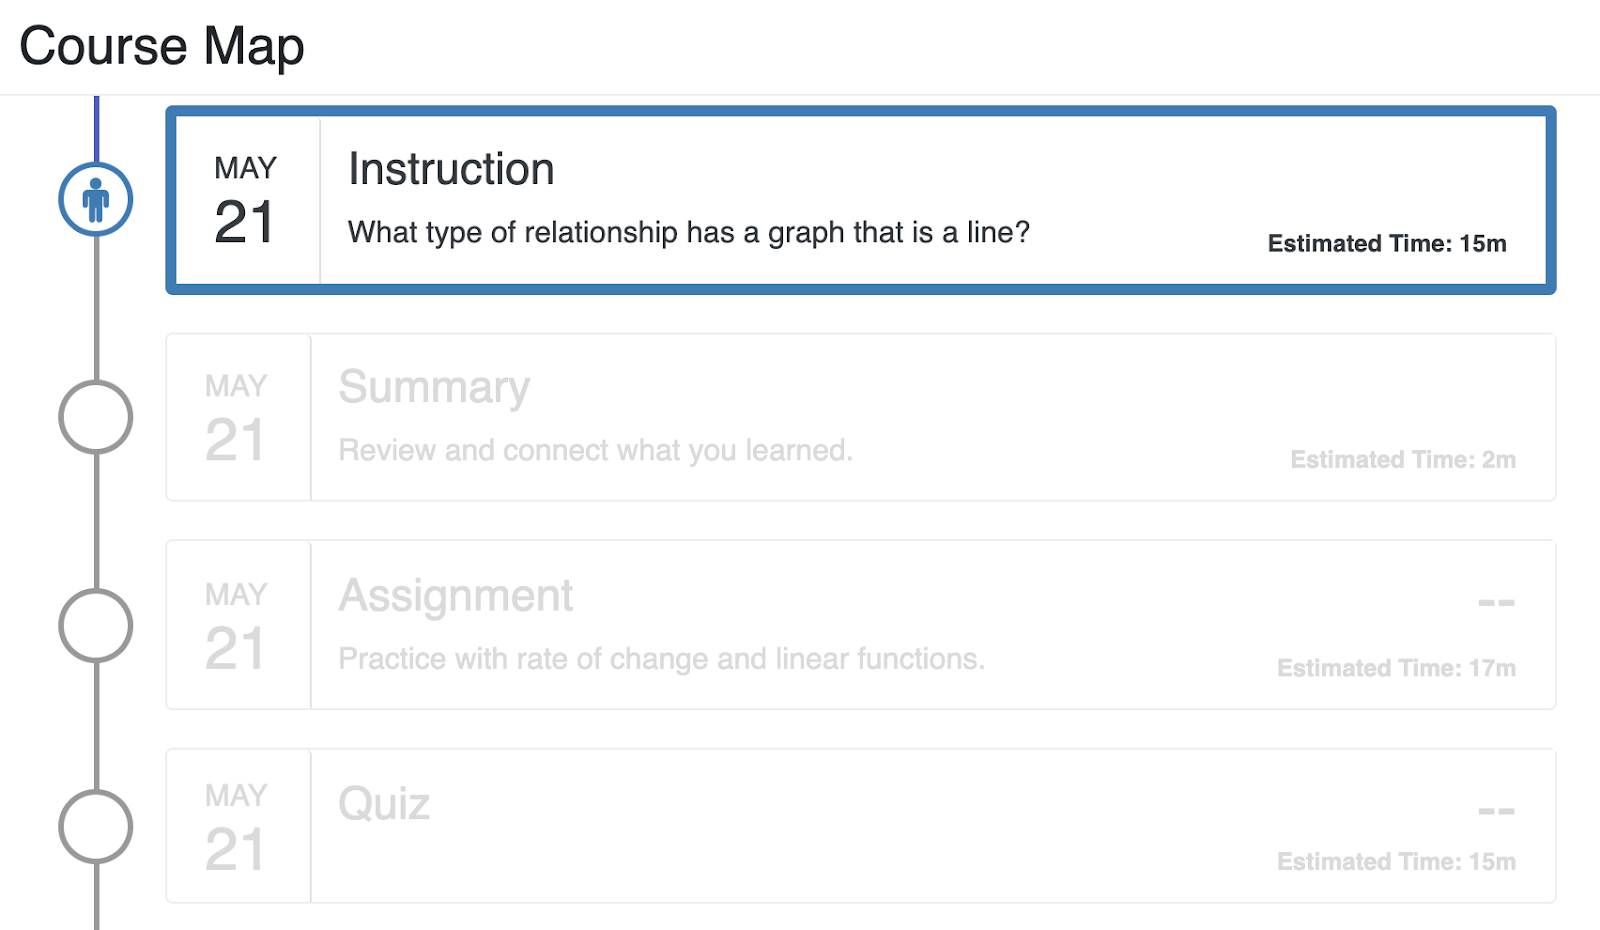Image resolution: width=1600 pixels, height=930 pixels.
Task: Click the Assignment timeline circle marker
Action: click(96, 626)
